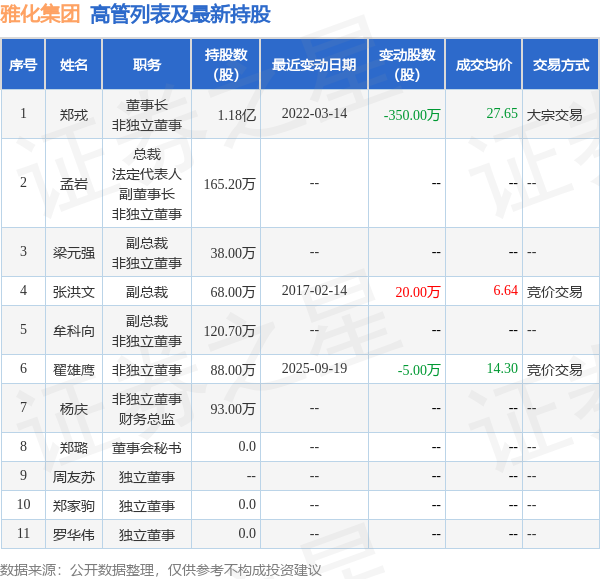Click the name 郑戎 in row 1

point(74,115)
